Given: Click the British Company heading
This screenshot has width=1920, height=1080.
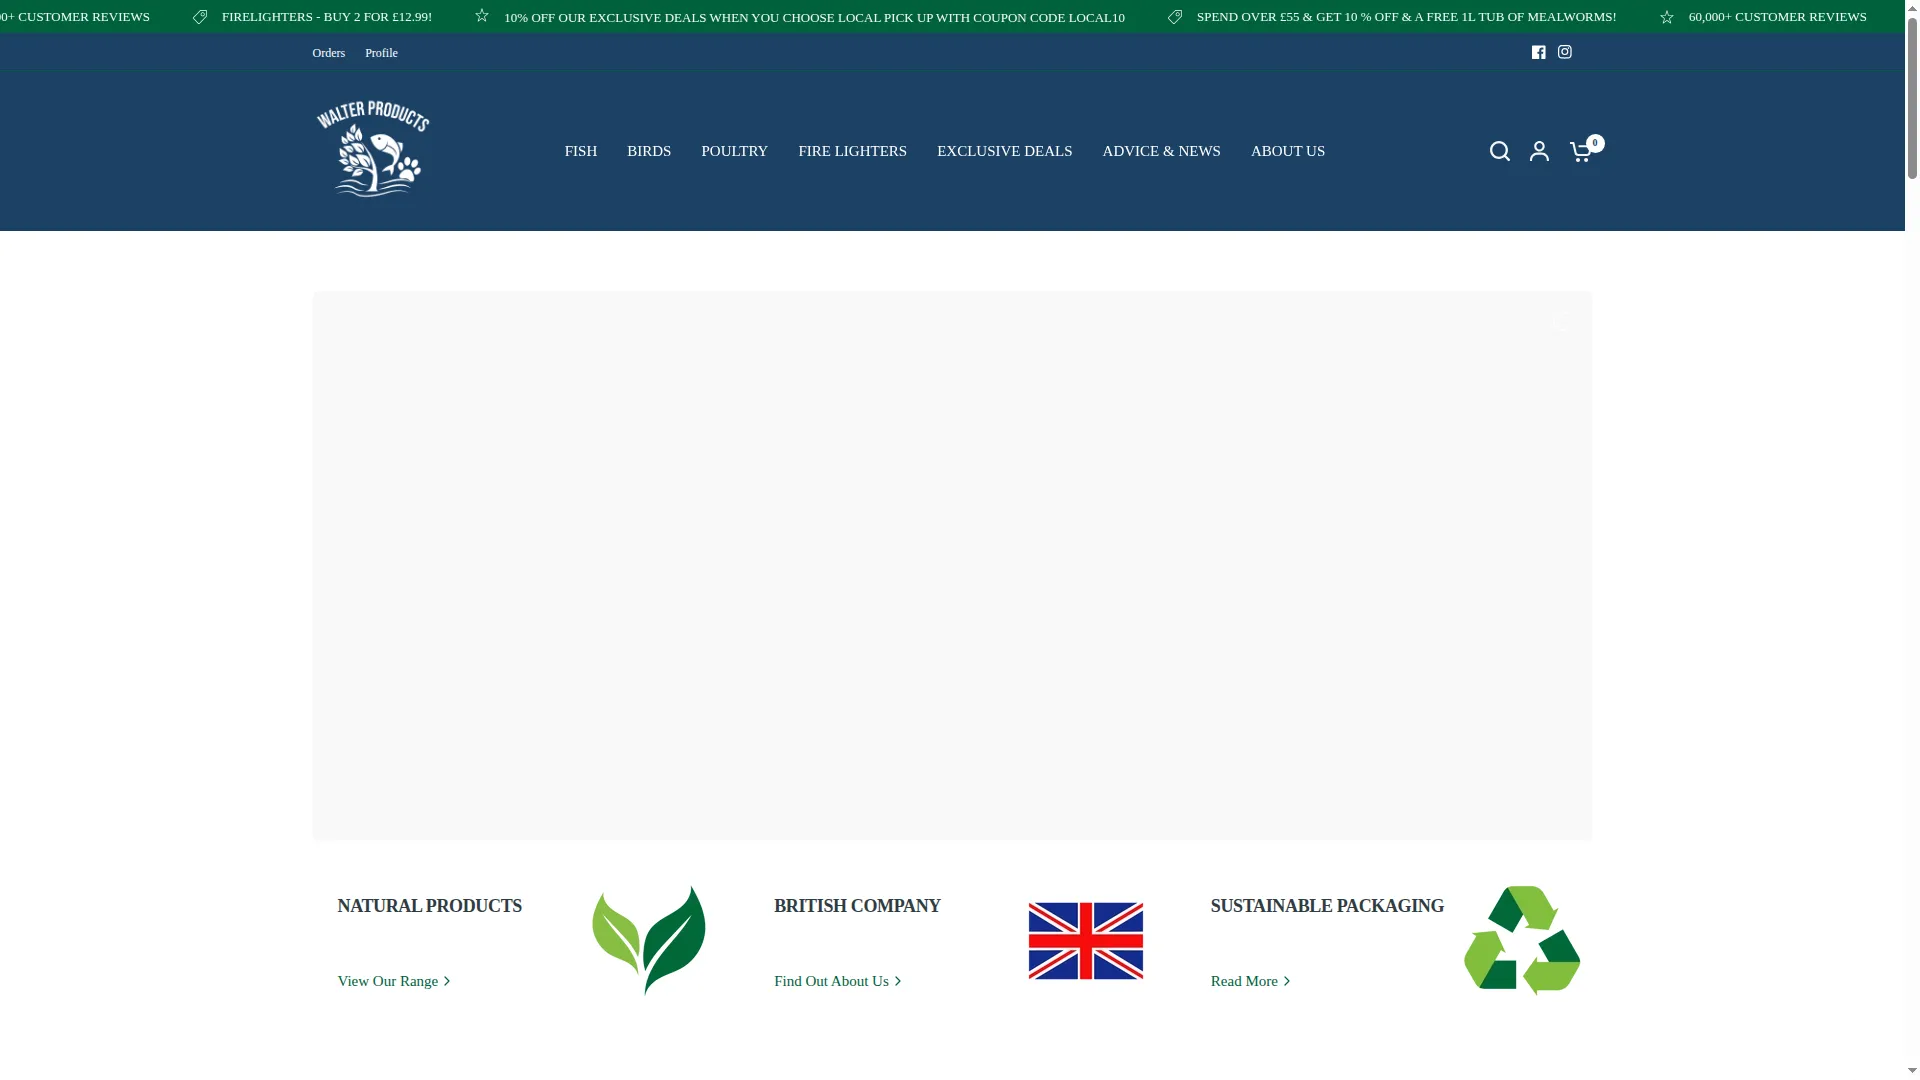Looking at the screenshot, I should [x=857, y=906].
